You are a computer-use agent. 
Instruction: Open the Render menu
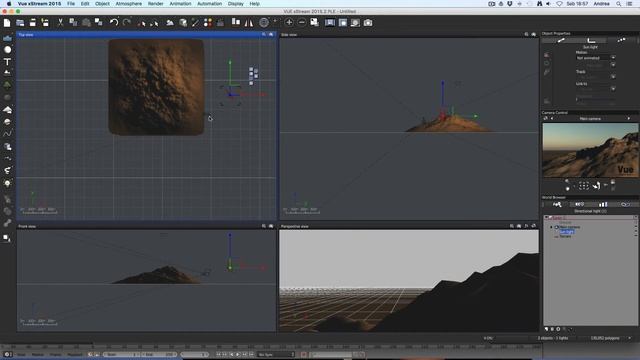point(156,4)
